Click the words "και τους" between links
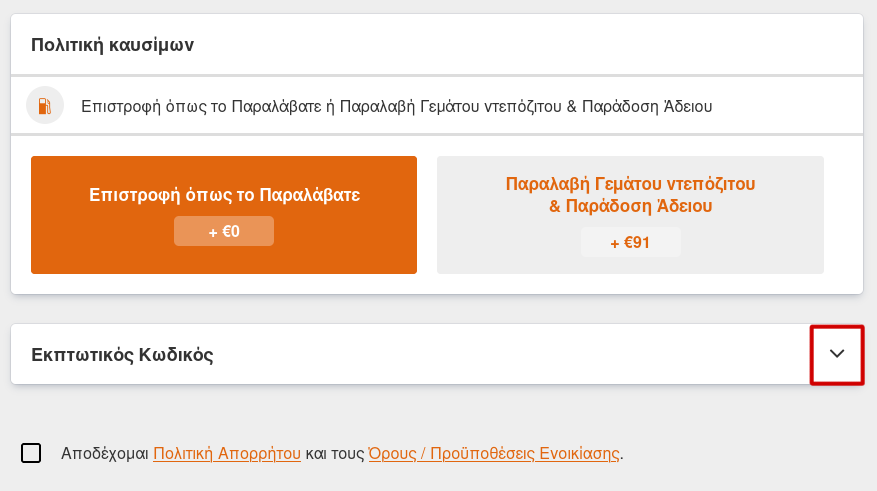 click(335, 453)
